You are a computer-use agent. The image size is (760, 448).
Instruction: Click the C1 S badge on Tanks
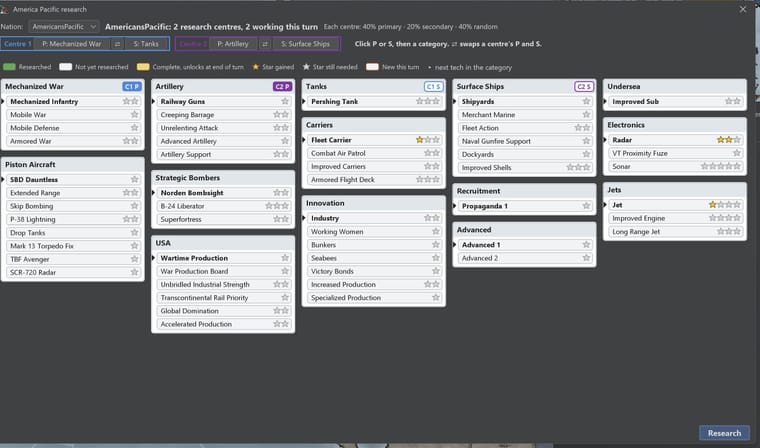pyautogui.click(x=434, y=87)
